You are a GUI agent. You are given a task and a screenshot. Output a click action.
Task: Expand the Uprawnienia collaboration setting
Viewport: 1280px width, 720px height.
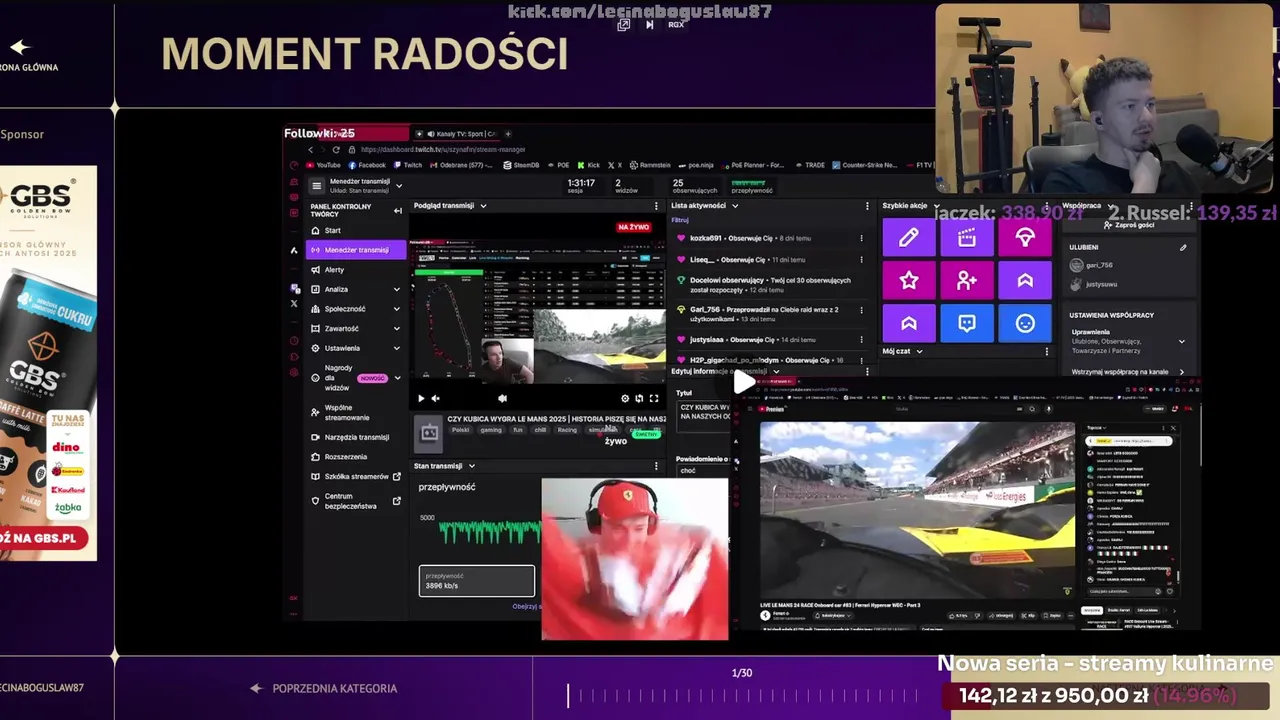(x=1182, y=342)
